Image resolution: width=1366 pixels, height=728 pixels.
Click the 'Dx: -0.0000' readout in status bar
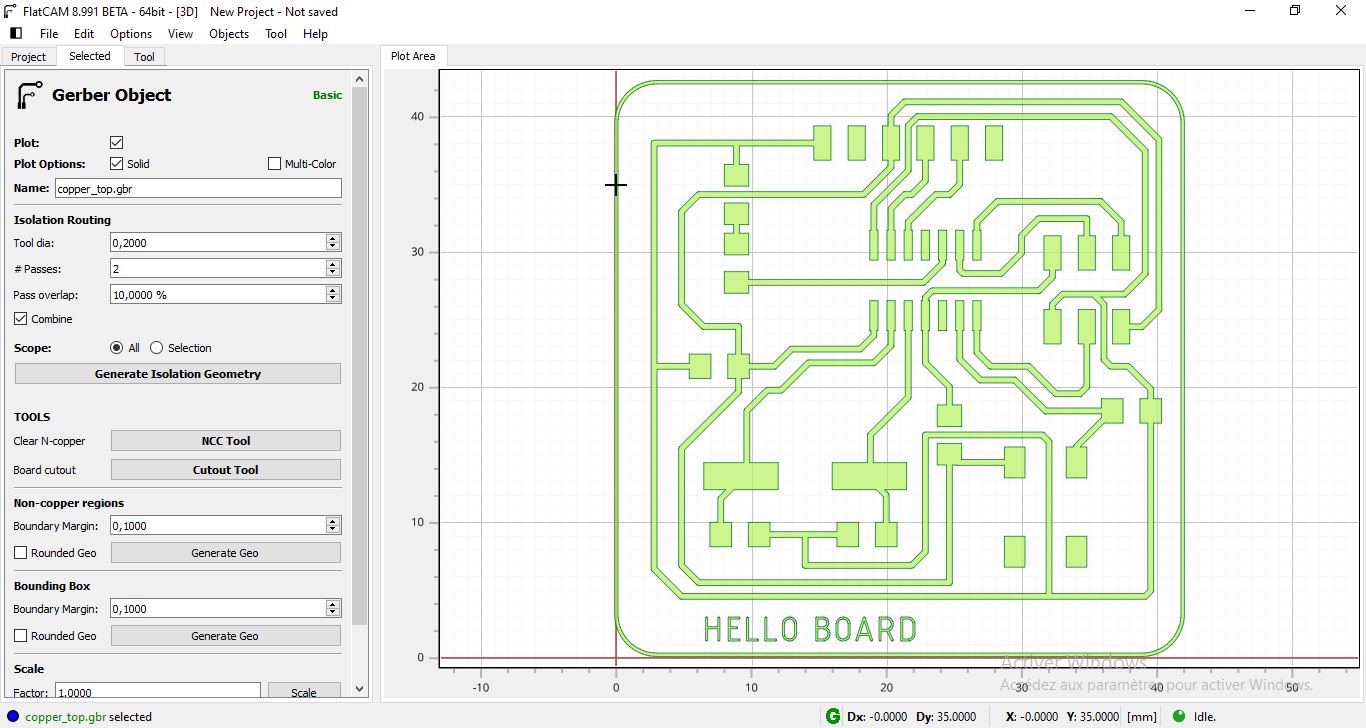pyautogui.click(x=878, y=717)
